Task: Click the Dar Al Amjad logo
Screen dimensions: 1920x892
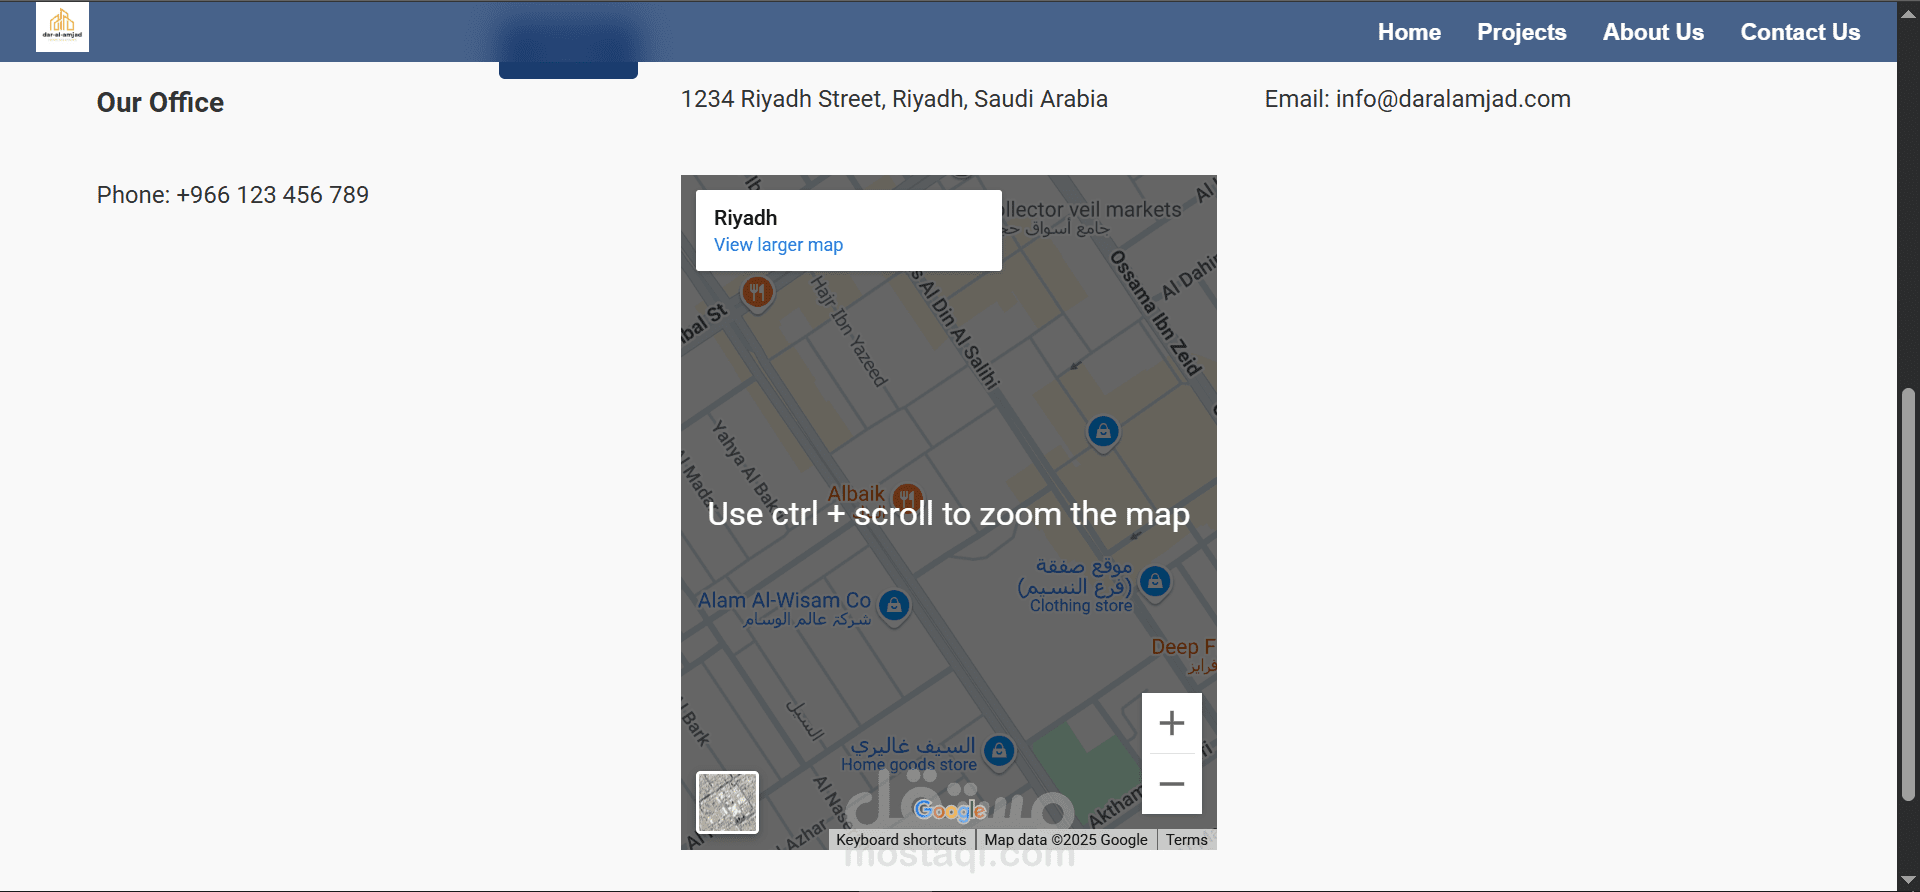Action: (x=62, y=27)
